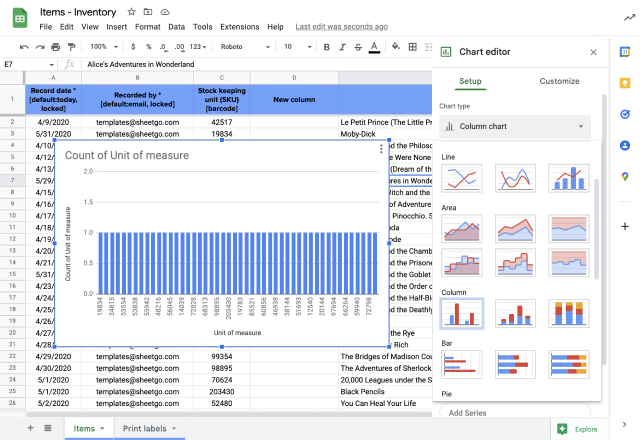Image resolution: width=640 pixels, height=440 pixels.
Task: Choose the combo chart thumbnail
Action: click(569, 178)
